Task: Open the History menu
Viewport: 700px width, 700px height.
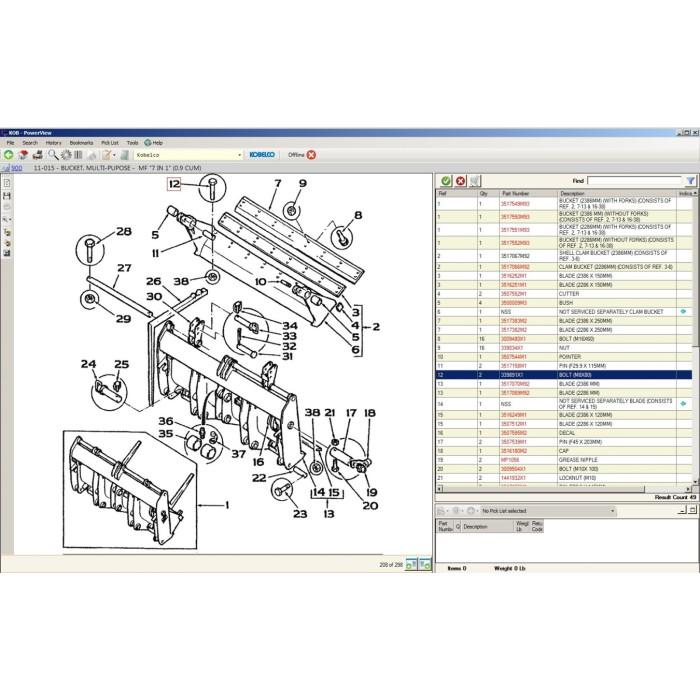Action: tap(54, 143)
